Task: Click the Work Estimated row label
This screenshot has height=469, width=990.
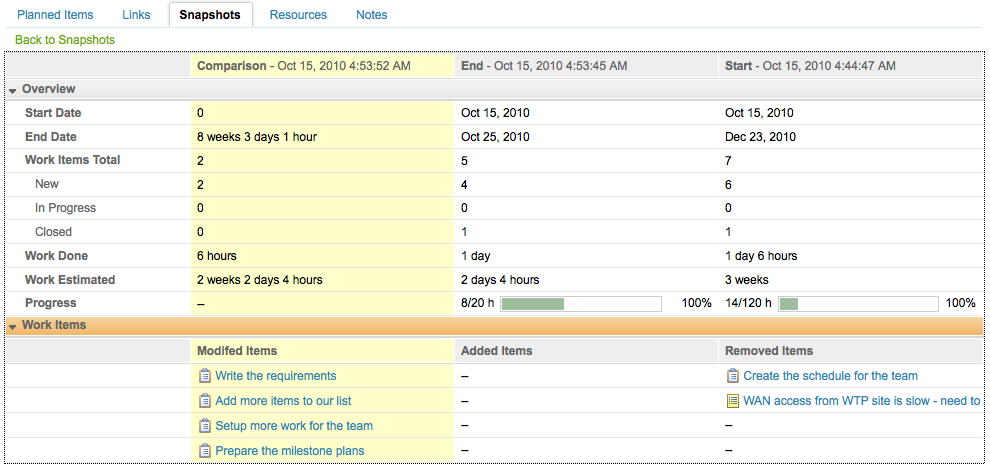Action: coord(70,280)
